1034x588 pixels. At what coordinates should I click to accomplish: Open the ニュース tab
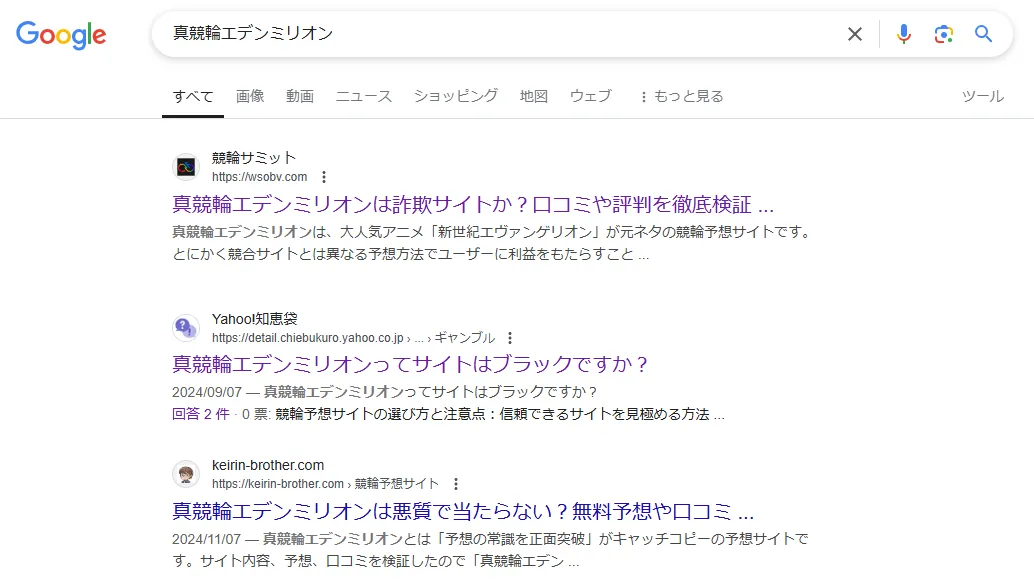tap(364, 96)
